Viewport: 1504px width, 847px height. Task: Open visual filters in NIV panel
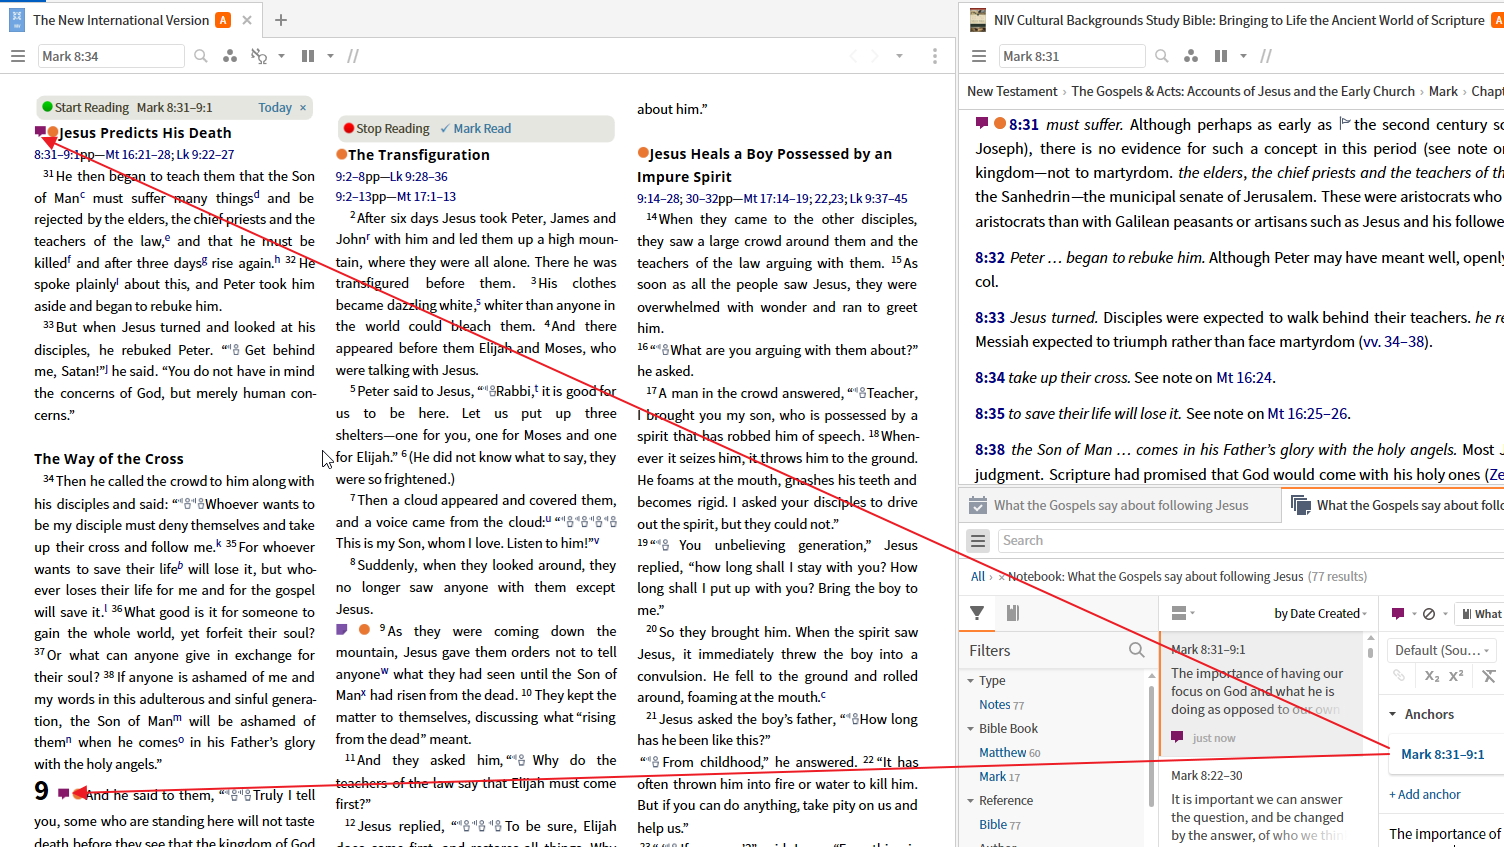click(x=230, y=56)
